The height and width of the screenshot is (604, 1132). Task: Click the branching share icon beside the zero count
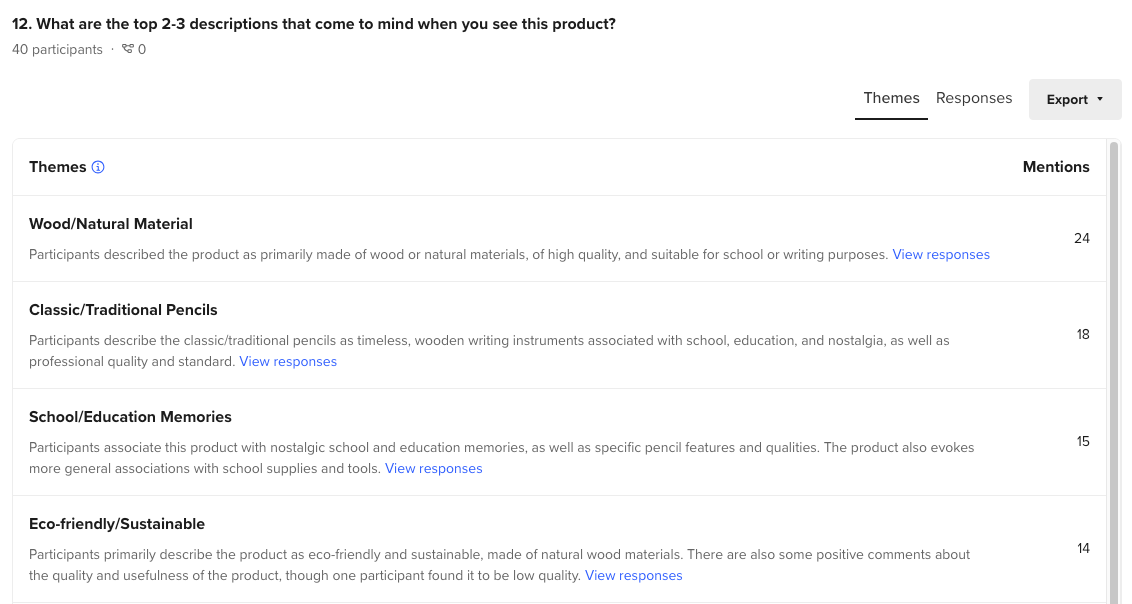127,49
